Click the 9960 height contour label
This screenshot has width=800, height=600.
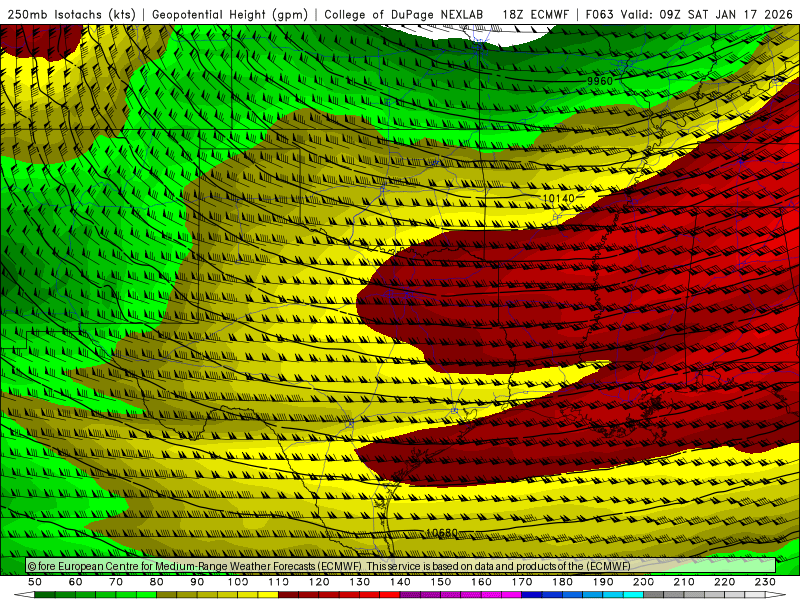coord(599,81)
